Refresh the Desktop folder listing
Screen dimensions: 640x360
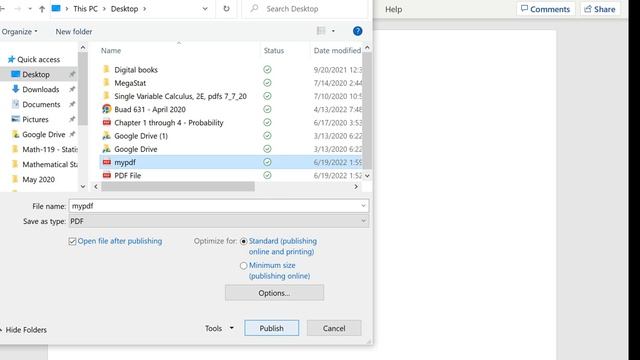tap(226, 9)
